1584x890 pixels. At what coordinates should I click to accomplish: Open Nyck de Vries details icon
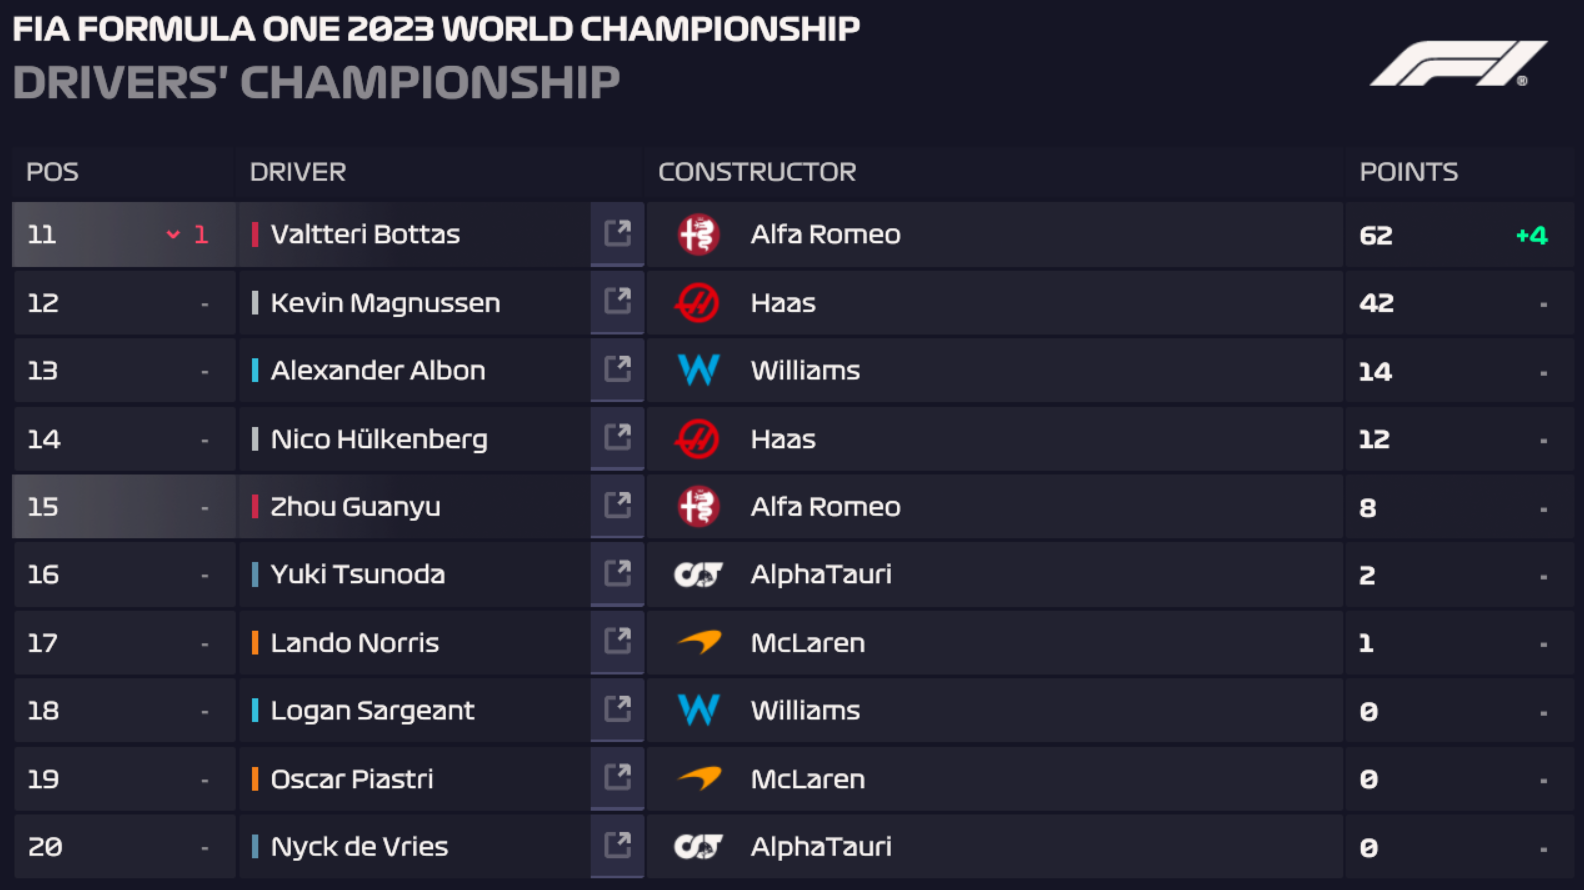click(617, 845)
